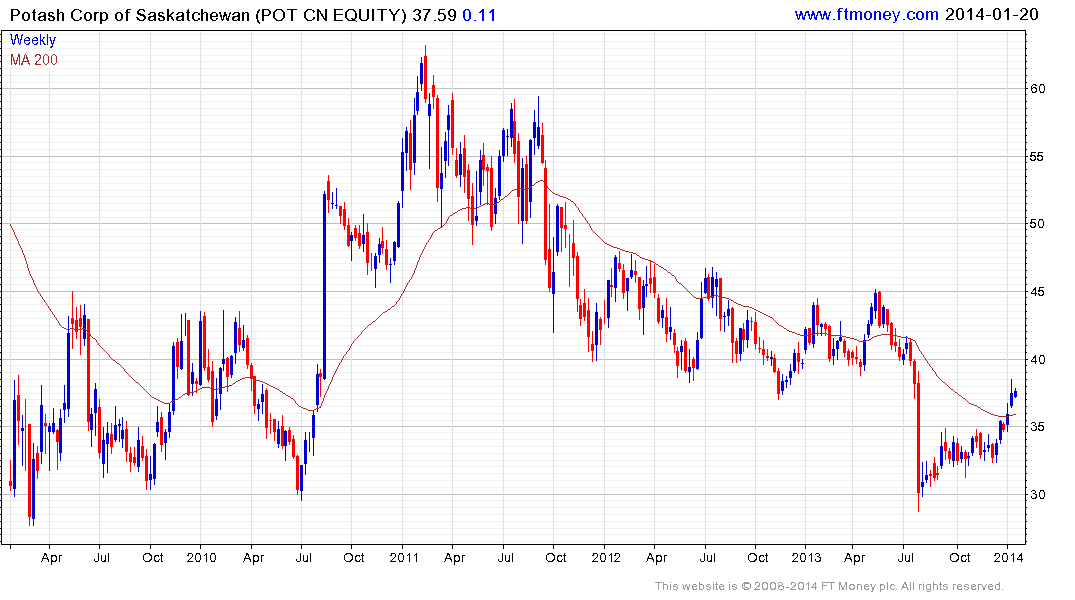This screenshot has width=1075, height=600.
Task: Select the 2014 marker on time axis
Action: pos(1008,557)
